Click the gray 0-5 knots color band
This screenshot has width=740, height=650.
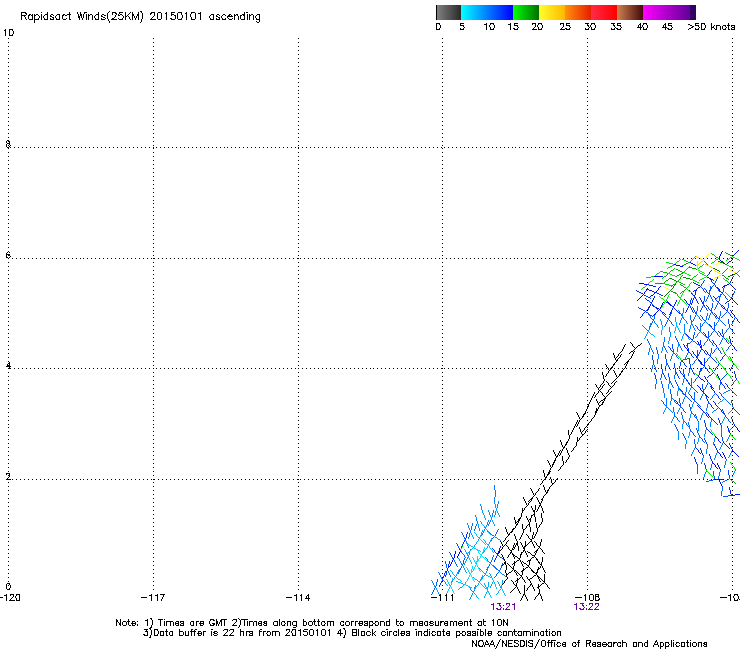pos(448,12)
